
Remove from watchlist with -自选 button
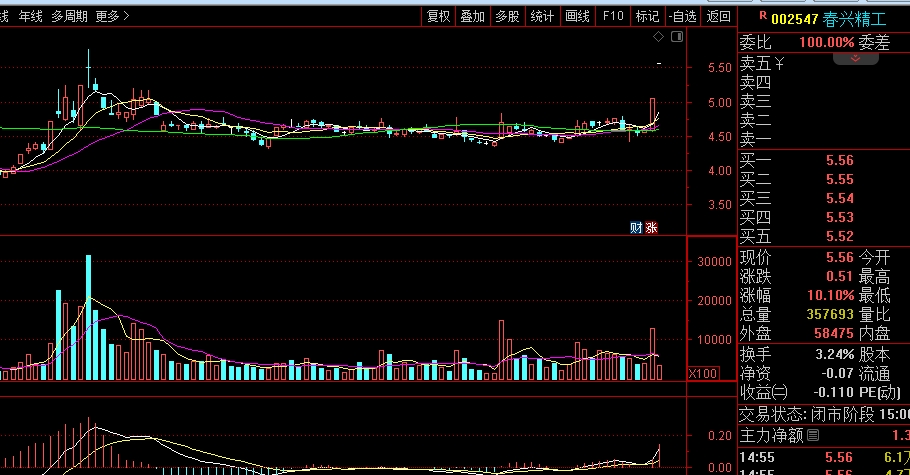pyautogui.click(x=682, y=16)
